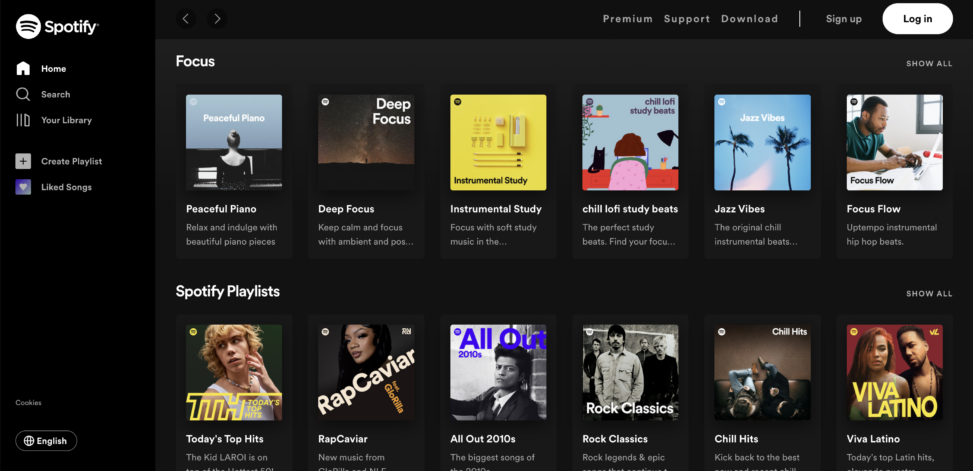Click the All Out 2010s title
This screenshot has height=471, width=973.
[x=483, y=439]
